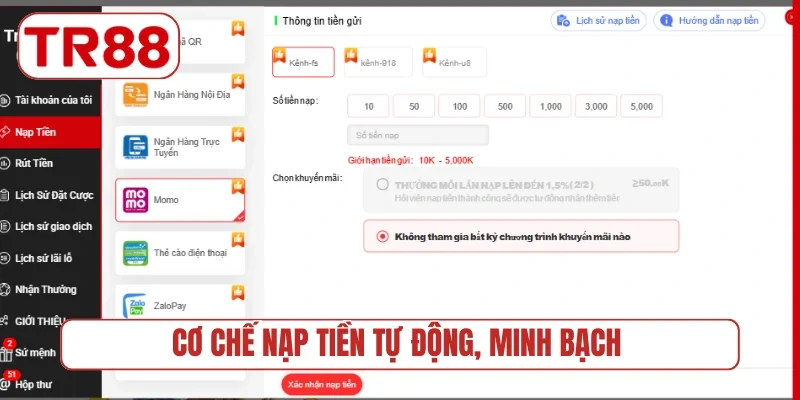
Task: Pick deposit amount 100
Action: click(x=459, y=106)
